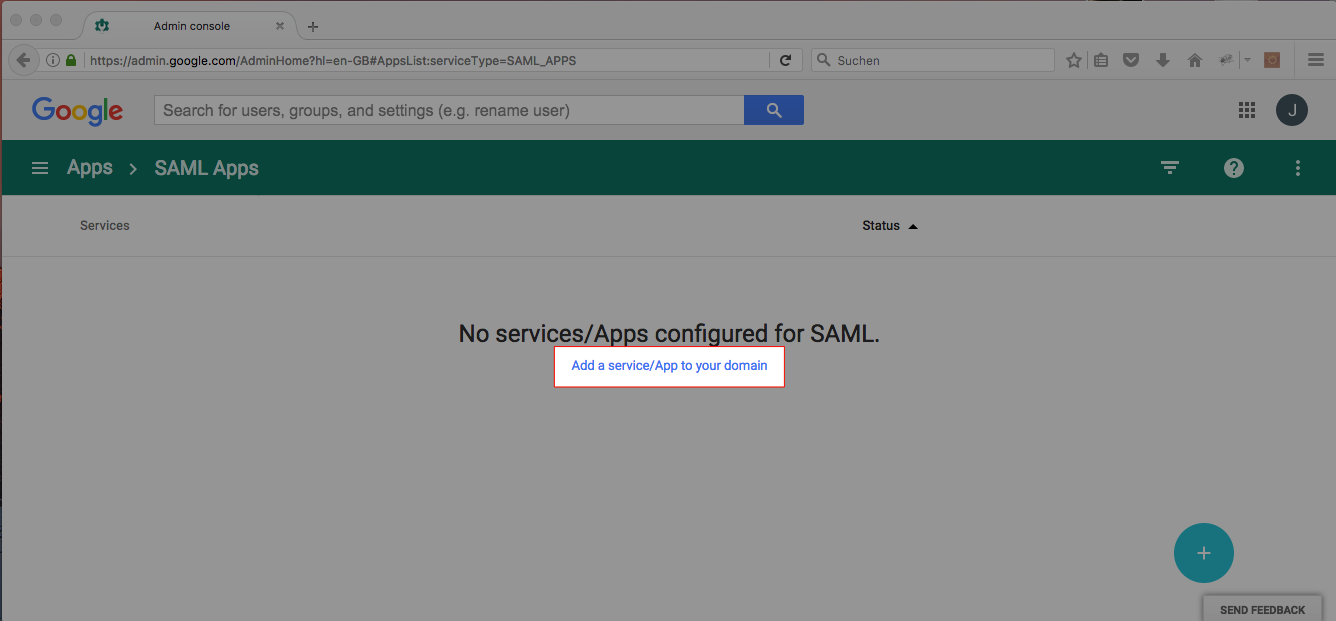Image resolution: width=1336 pixels, height=621 pixels.
Task: Open the main navigation hamburger menu
Action: pos(40,168)
